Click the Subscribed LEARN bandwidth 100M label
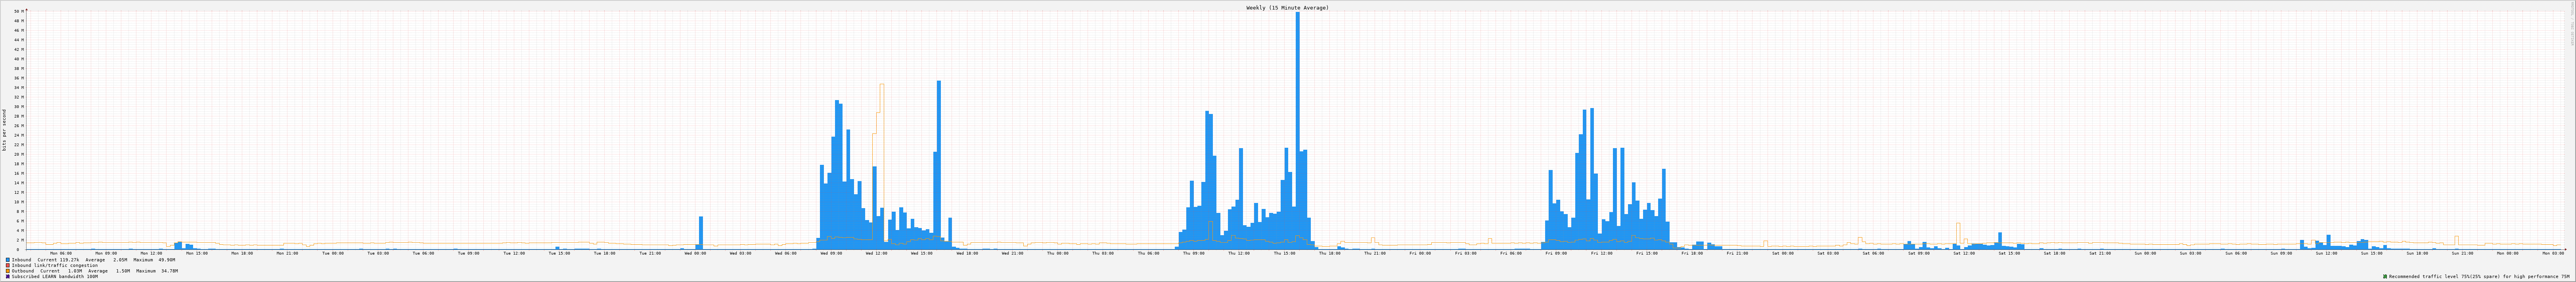 (x=55, y=276)
